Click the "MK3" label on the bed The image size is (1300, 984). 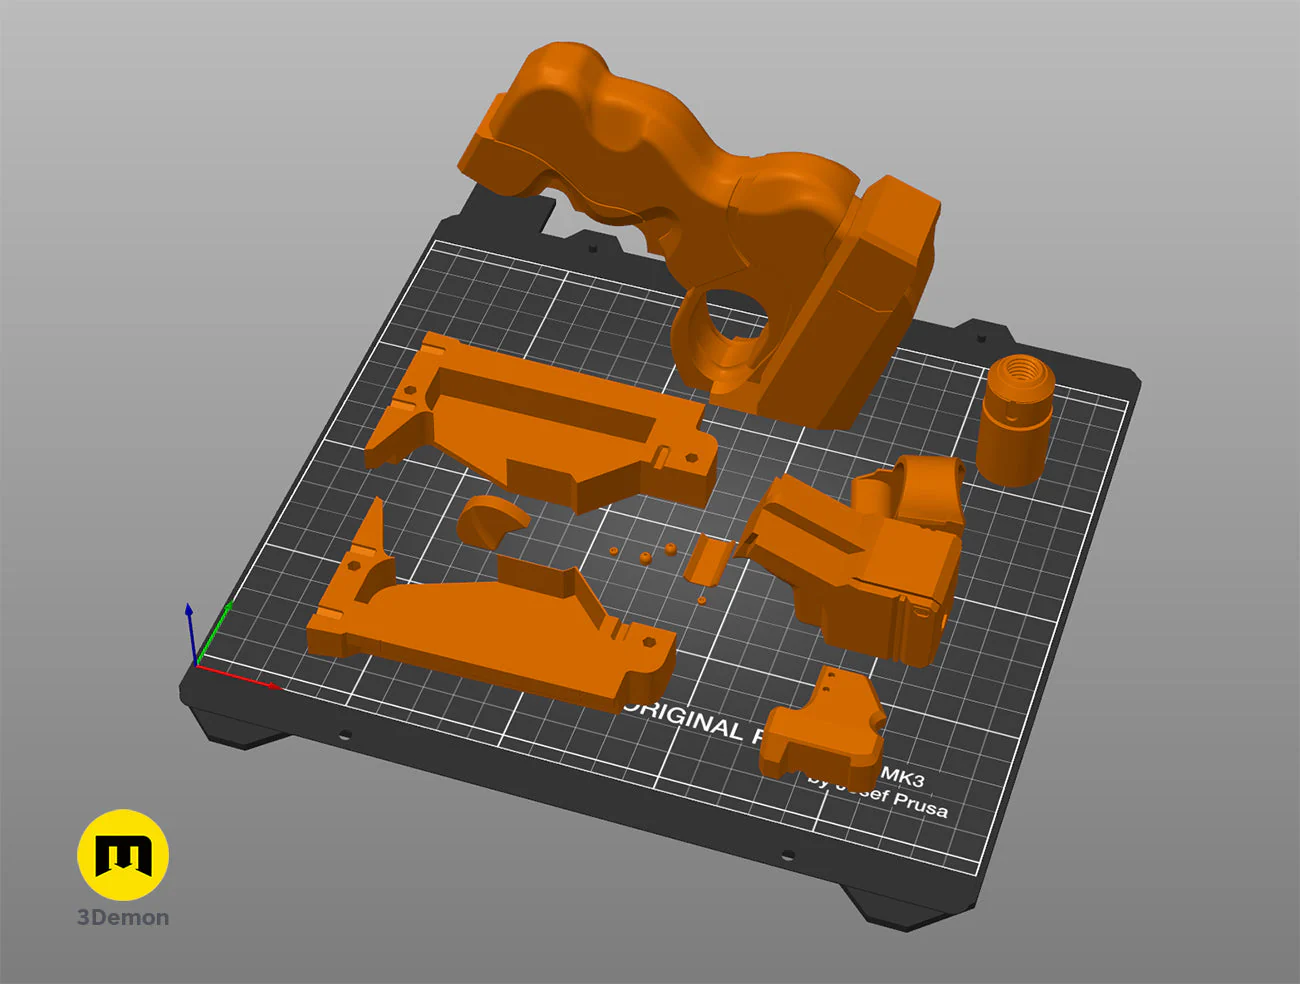pos(902,777)
